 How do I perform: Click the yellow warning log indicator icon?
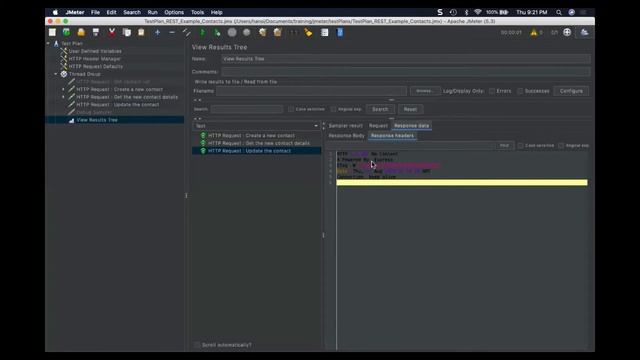coord(534,32)
